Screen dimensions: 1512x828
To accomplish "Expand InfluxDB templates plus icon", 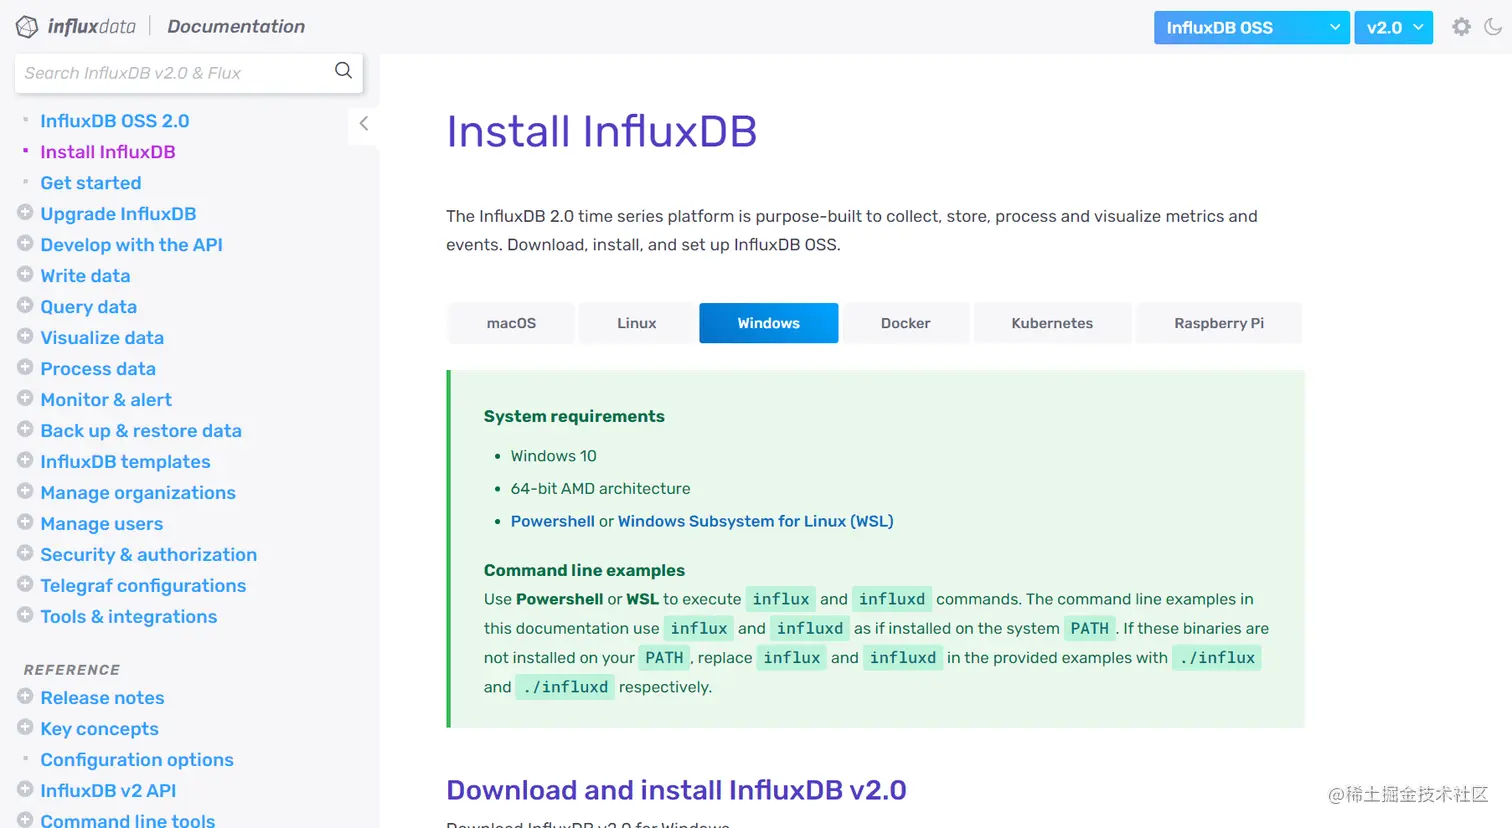I will click(25, 460).
